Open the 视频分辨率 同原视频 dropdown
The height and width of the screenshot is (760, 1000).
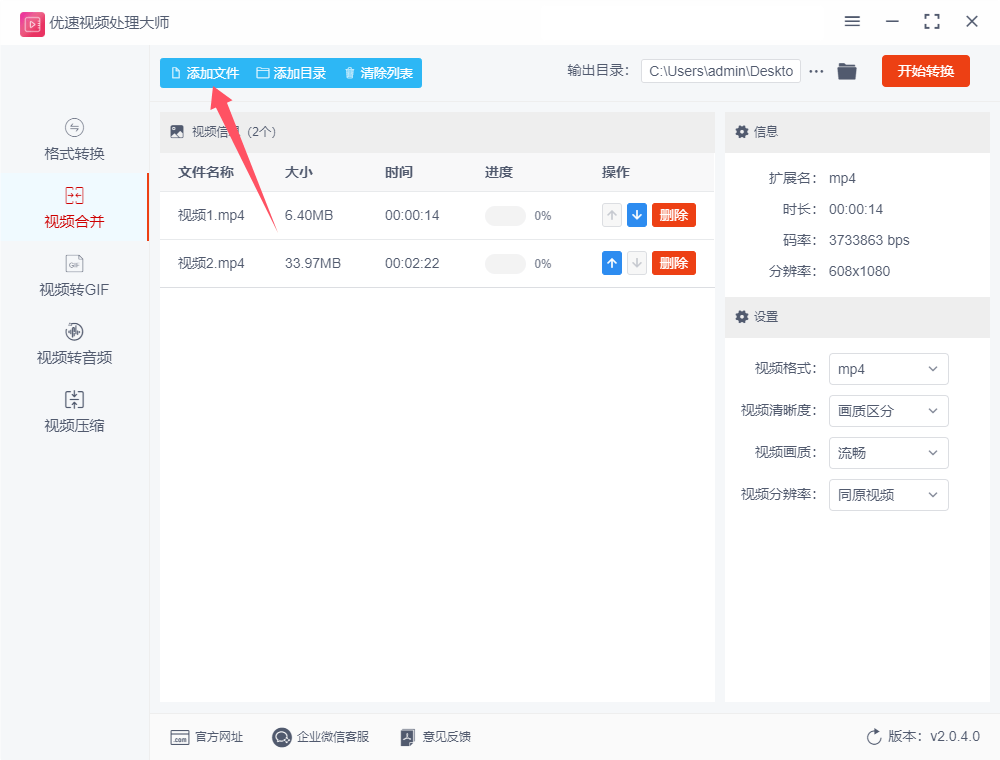click(888, 495)
